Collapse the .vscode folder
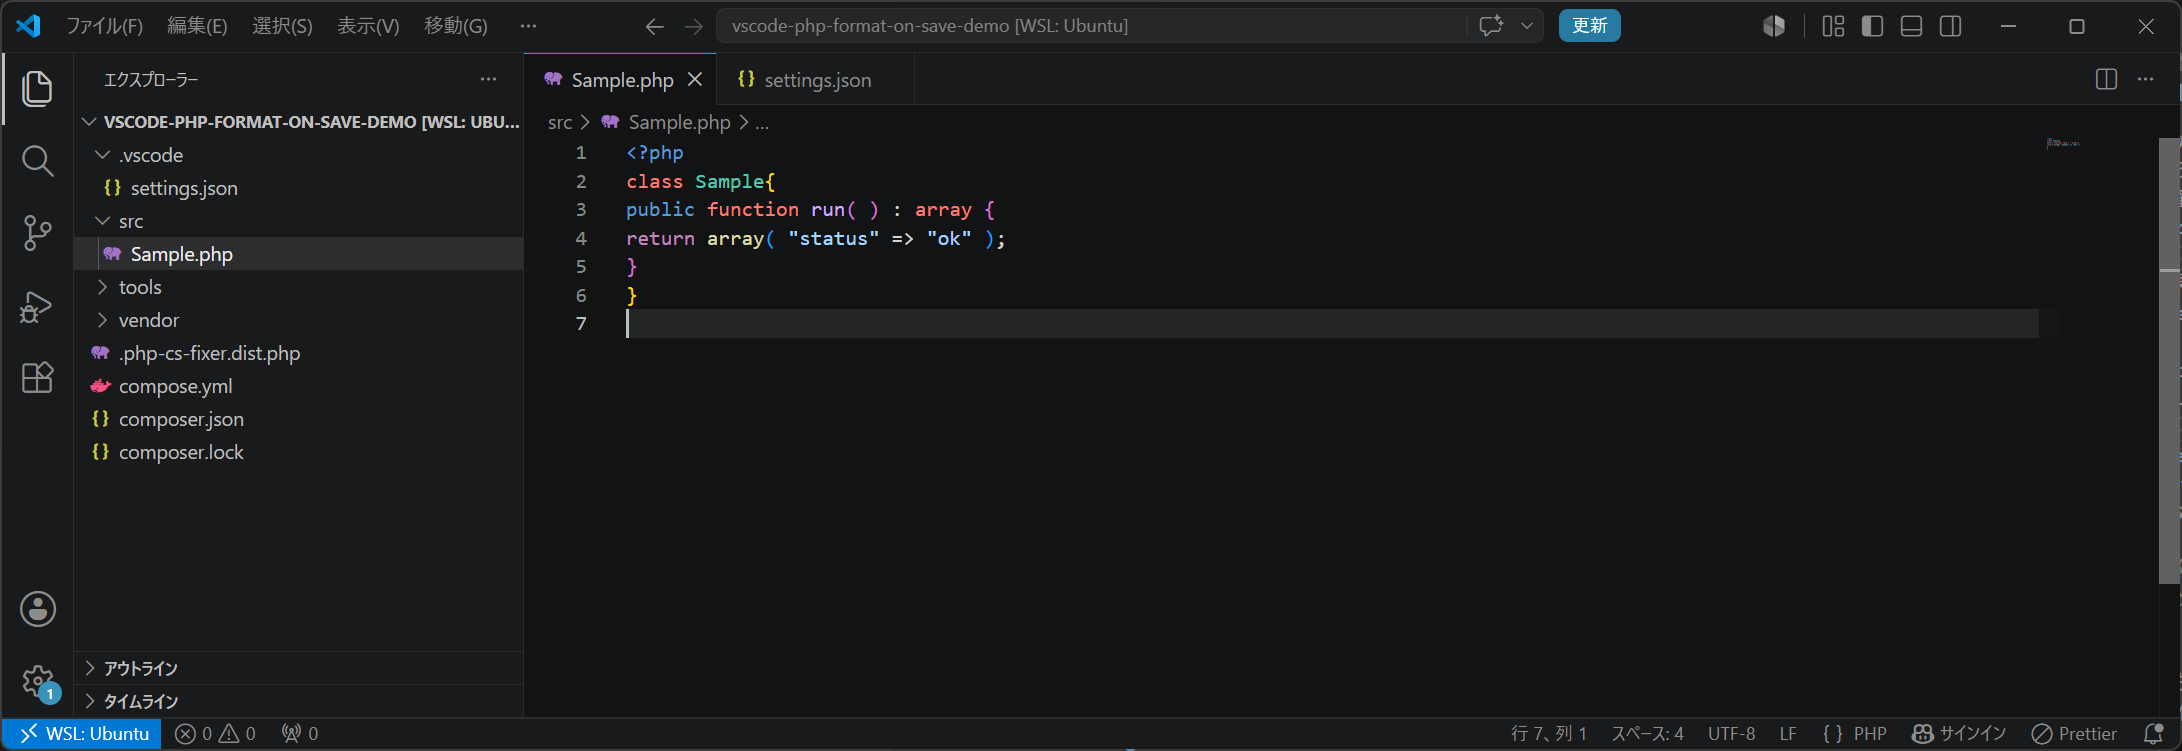 102,155
